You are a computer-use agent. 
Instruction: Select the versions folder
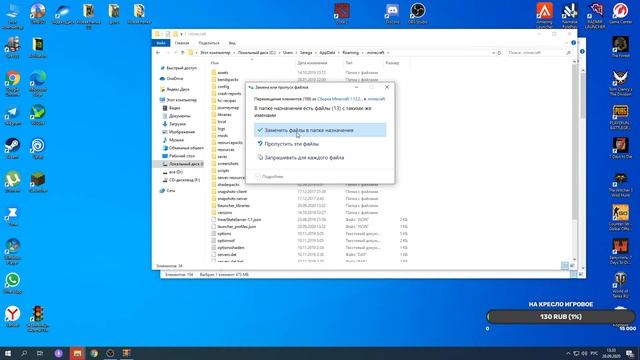pyautogui.click(x=224, y=213)
